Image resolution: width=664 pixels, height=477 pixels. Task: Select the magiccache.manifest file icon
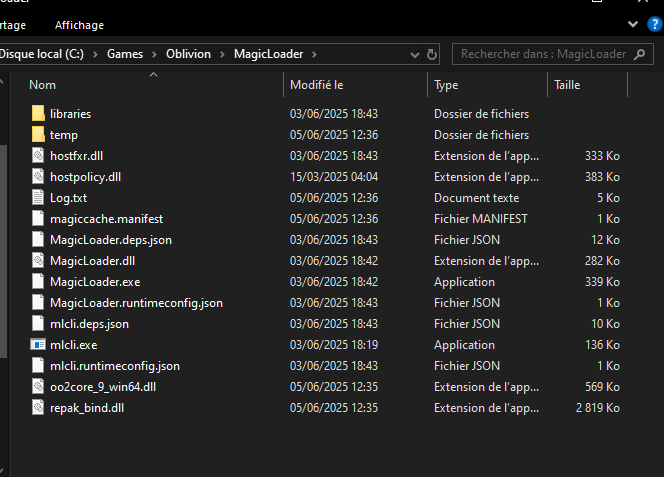[x=38, y=219]
